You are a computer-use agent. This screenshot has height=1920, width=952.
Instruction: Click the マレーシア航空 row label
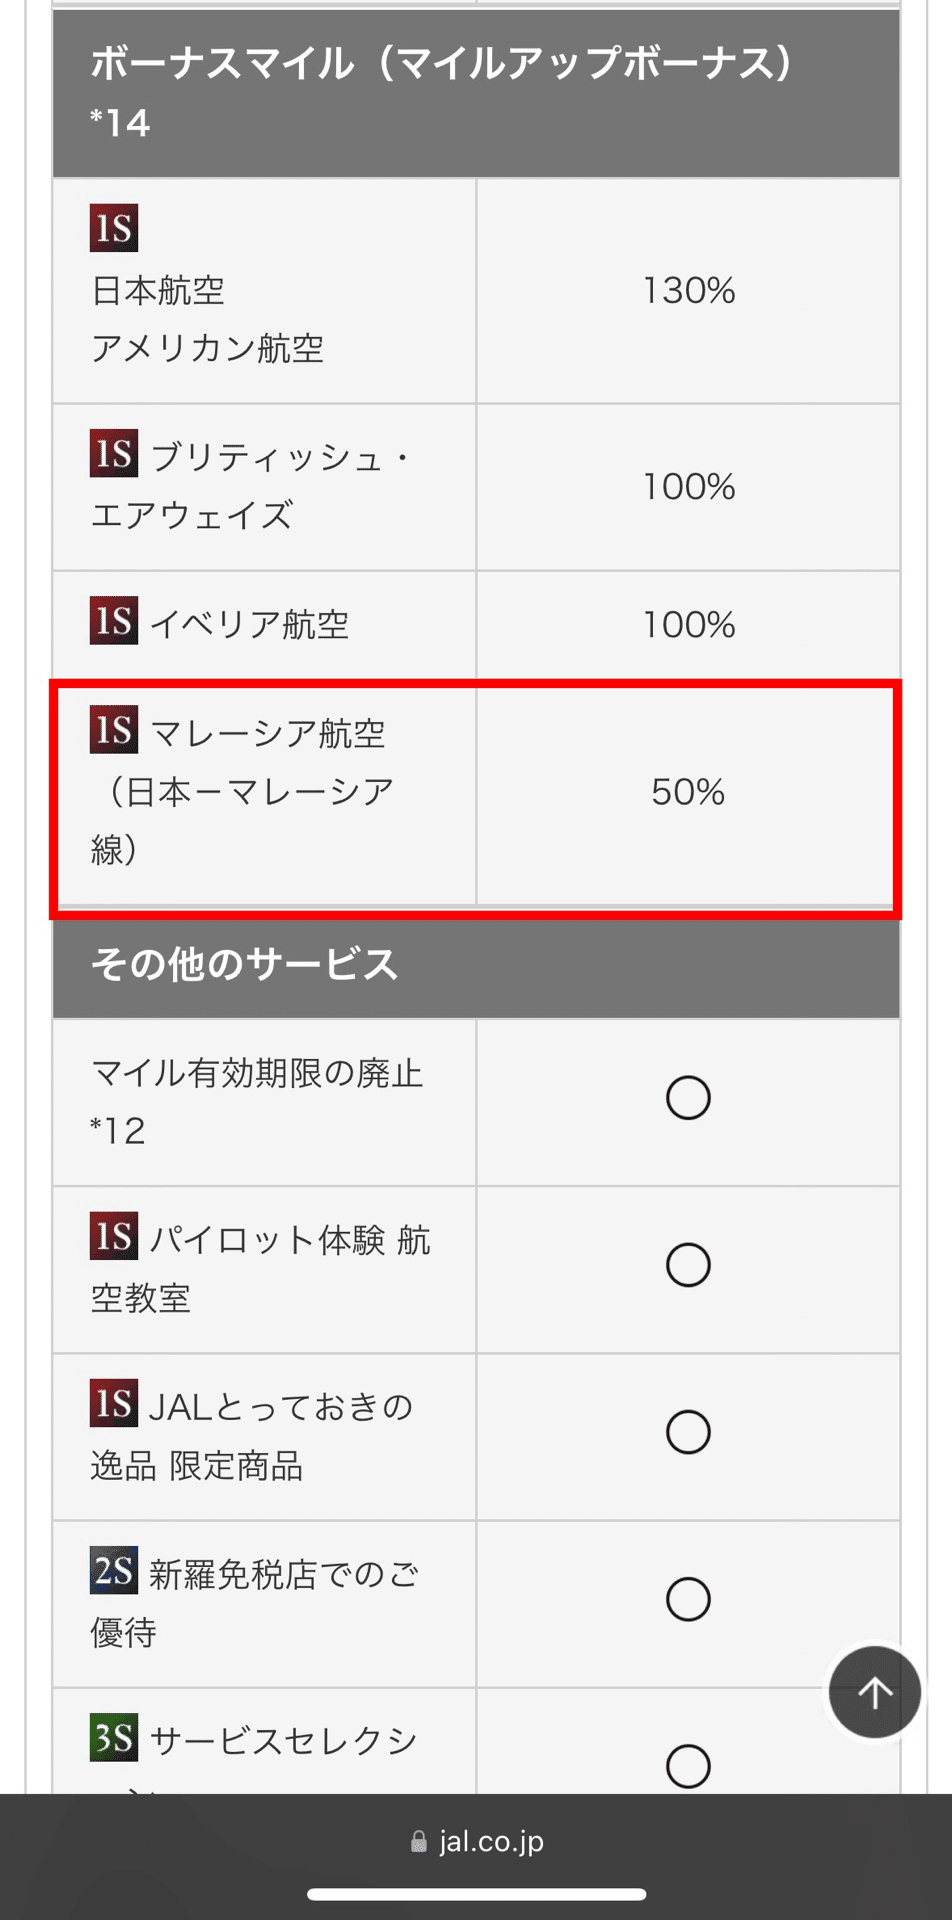pos(243,791)
